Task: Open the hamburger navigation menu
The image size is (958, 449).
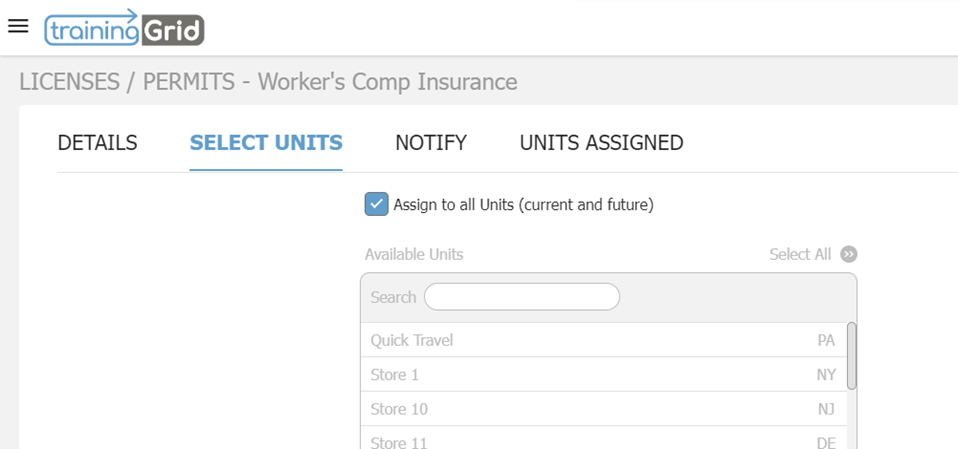Action: [x=18, y=26]
